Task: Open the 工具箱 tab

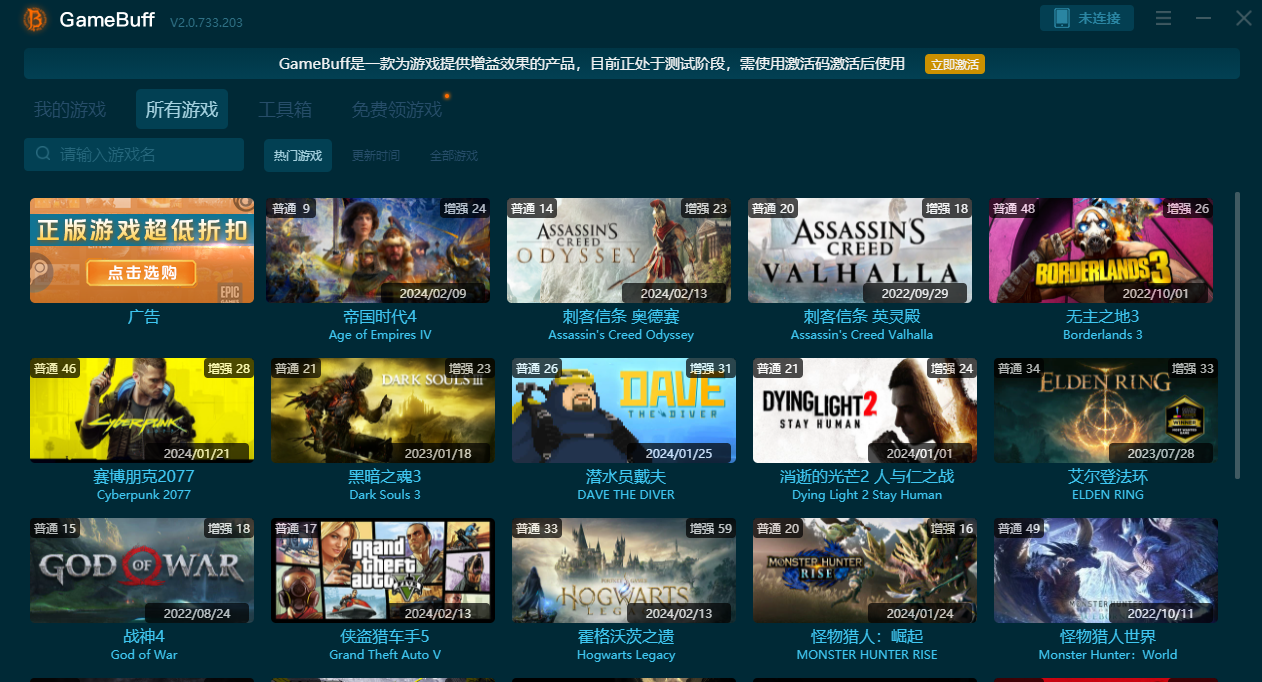Action: 285,109
